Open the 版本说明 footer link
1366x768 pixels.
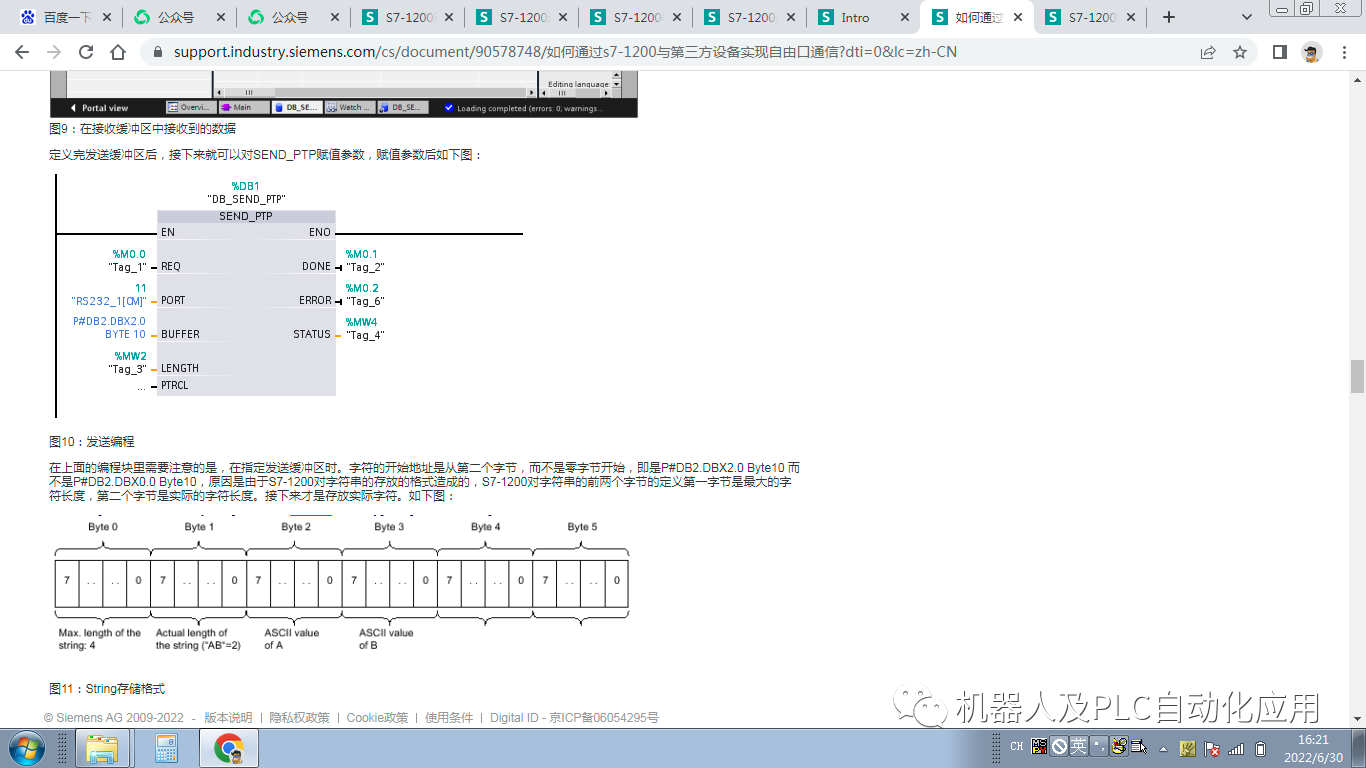coord(228,718)
